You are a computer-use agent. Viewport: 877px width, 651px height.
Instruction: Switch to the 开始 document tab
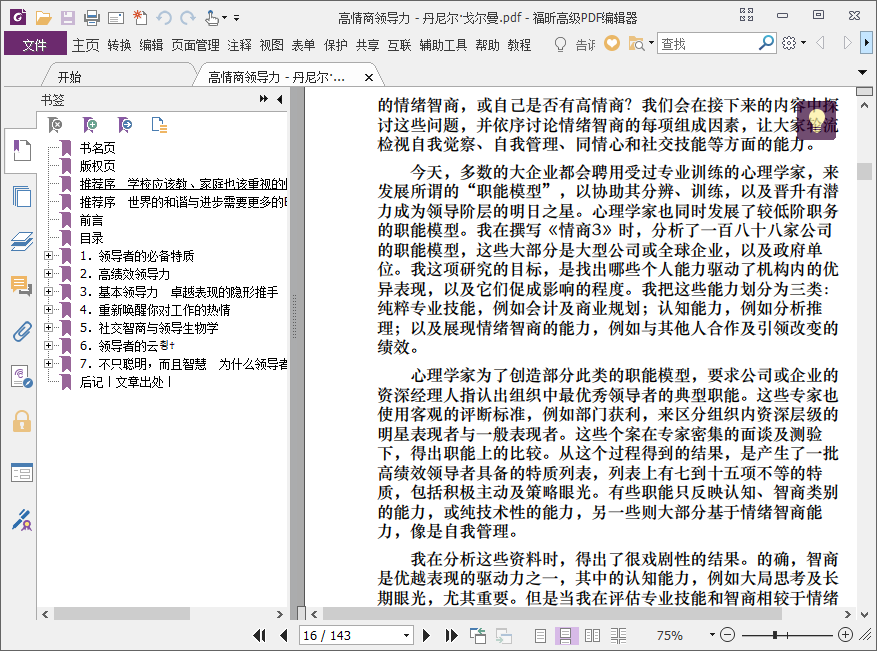click(69, 77)
